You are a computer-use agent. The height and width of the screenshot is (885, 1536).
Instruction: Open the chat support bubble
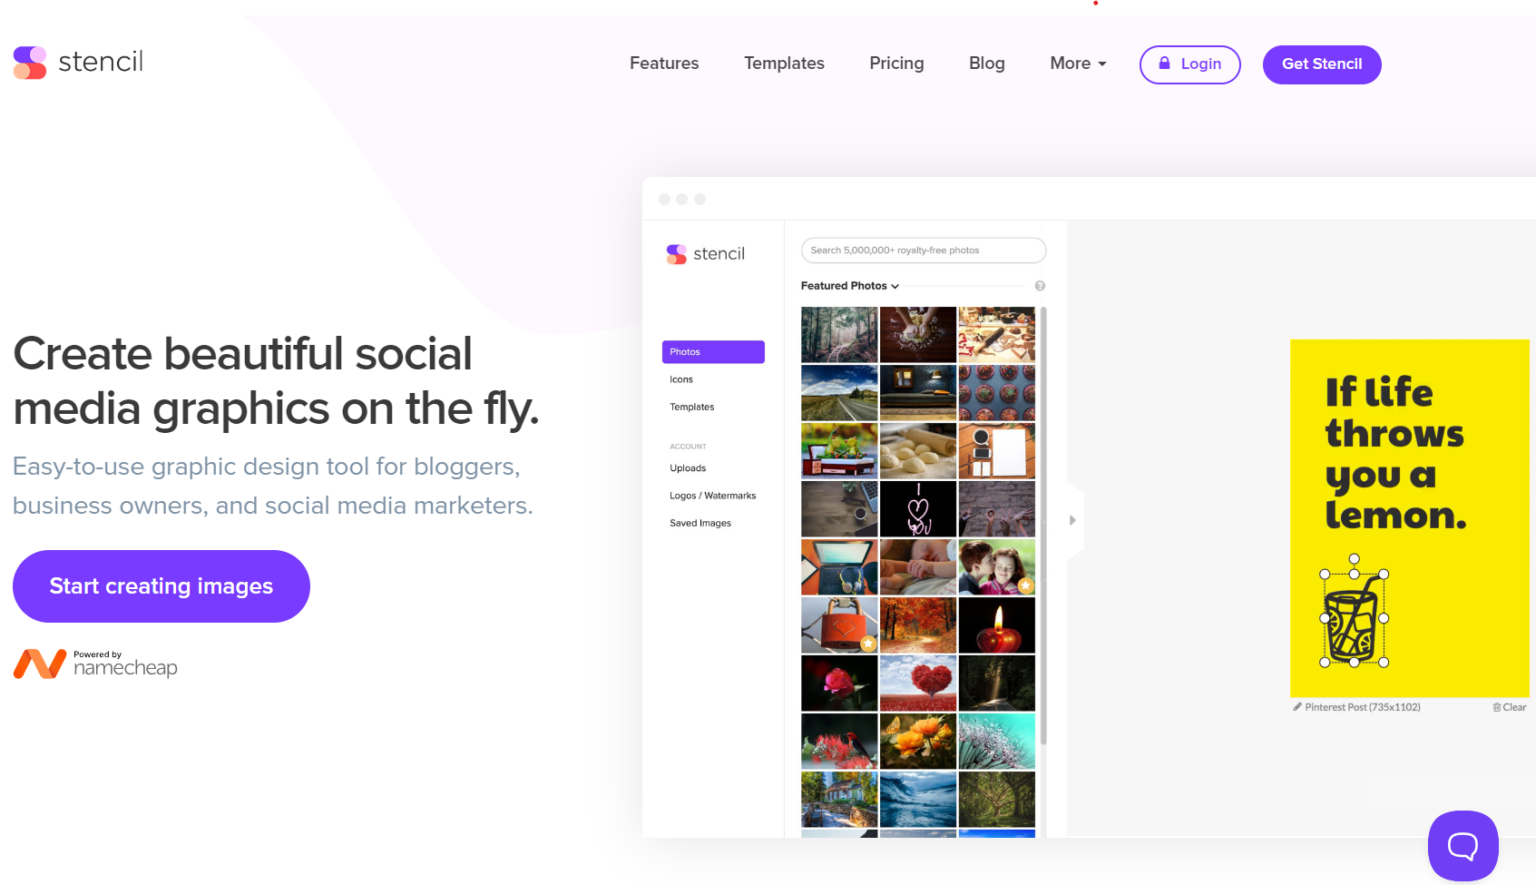point(1462,845)
